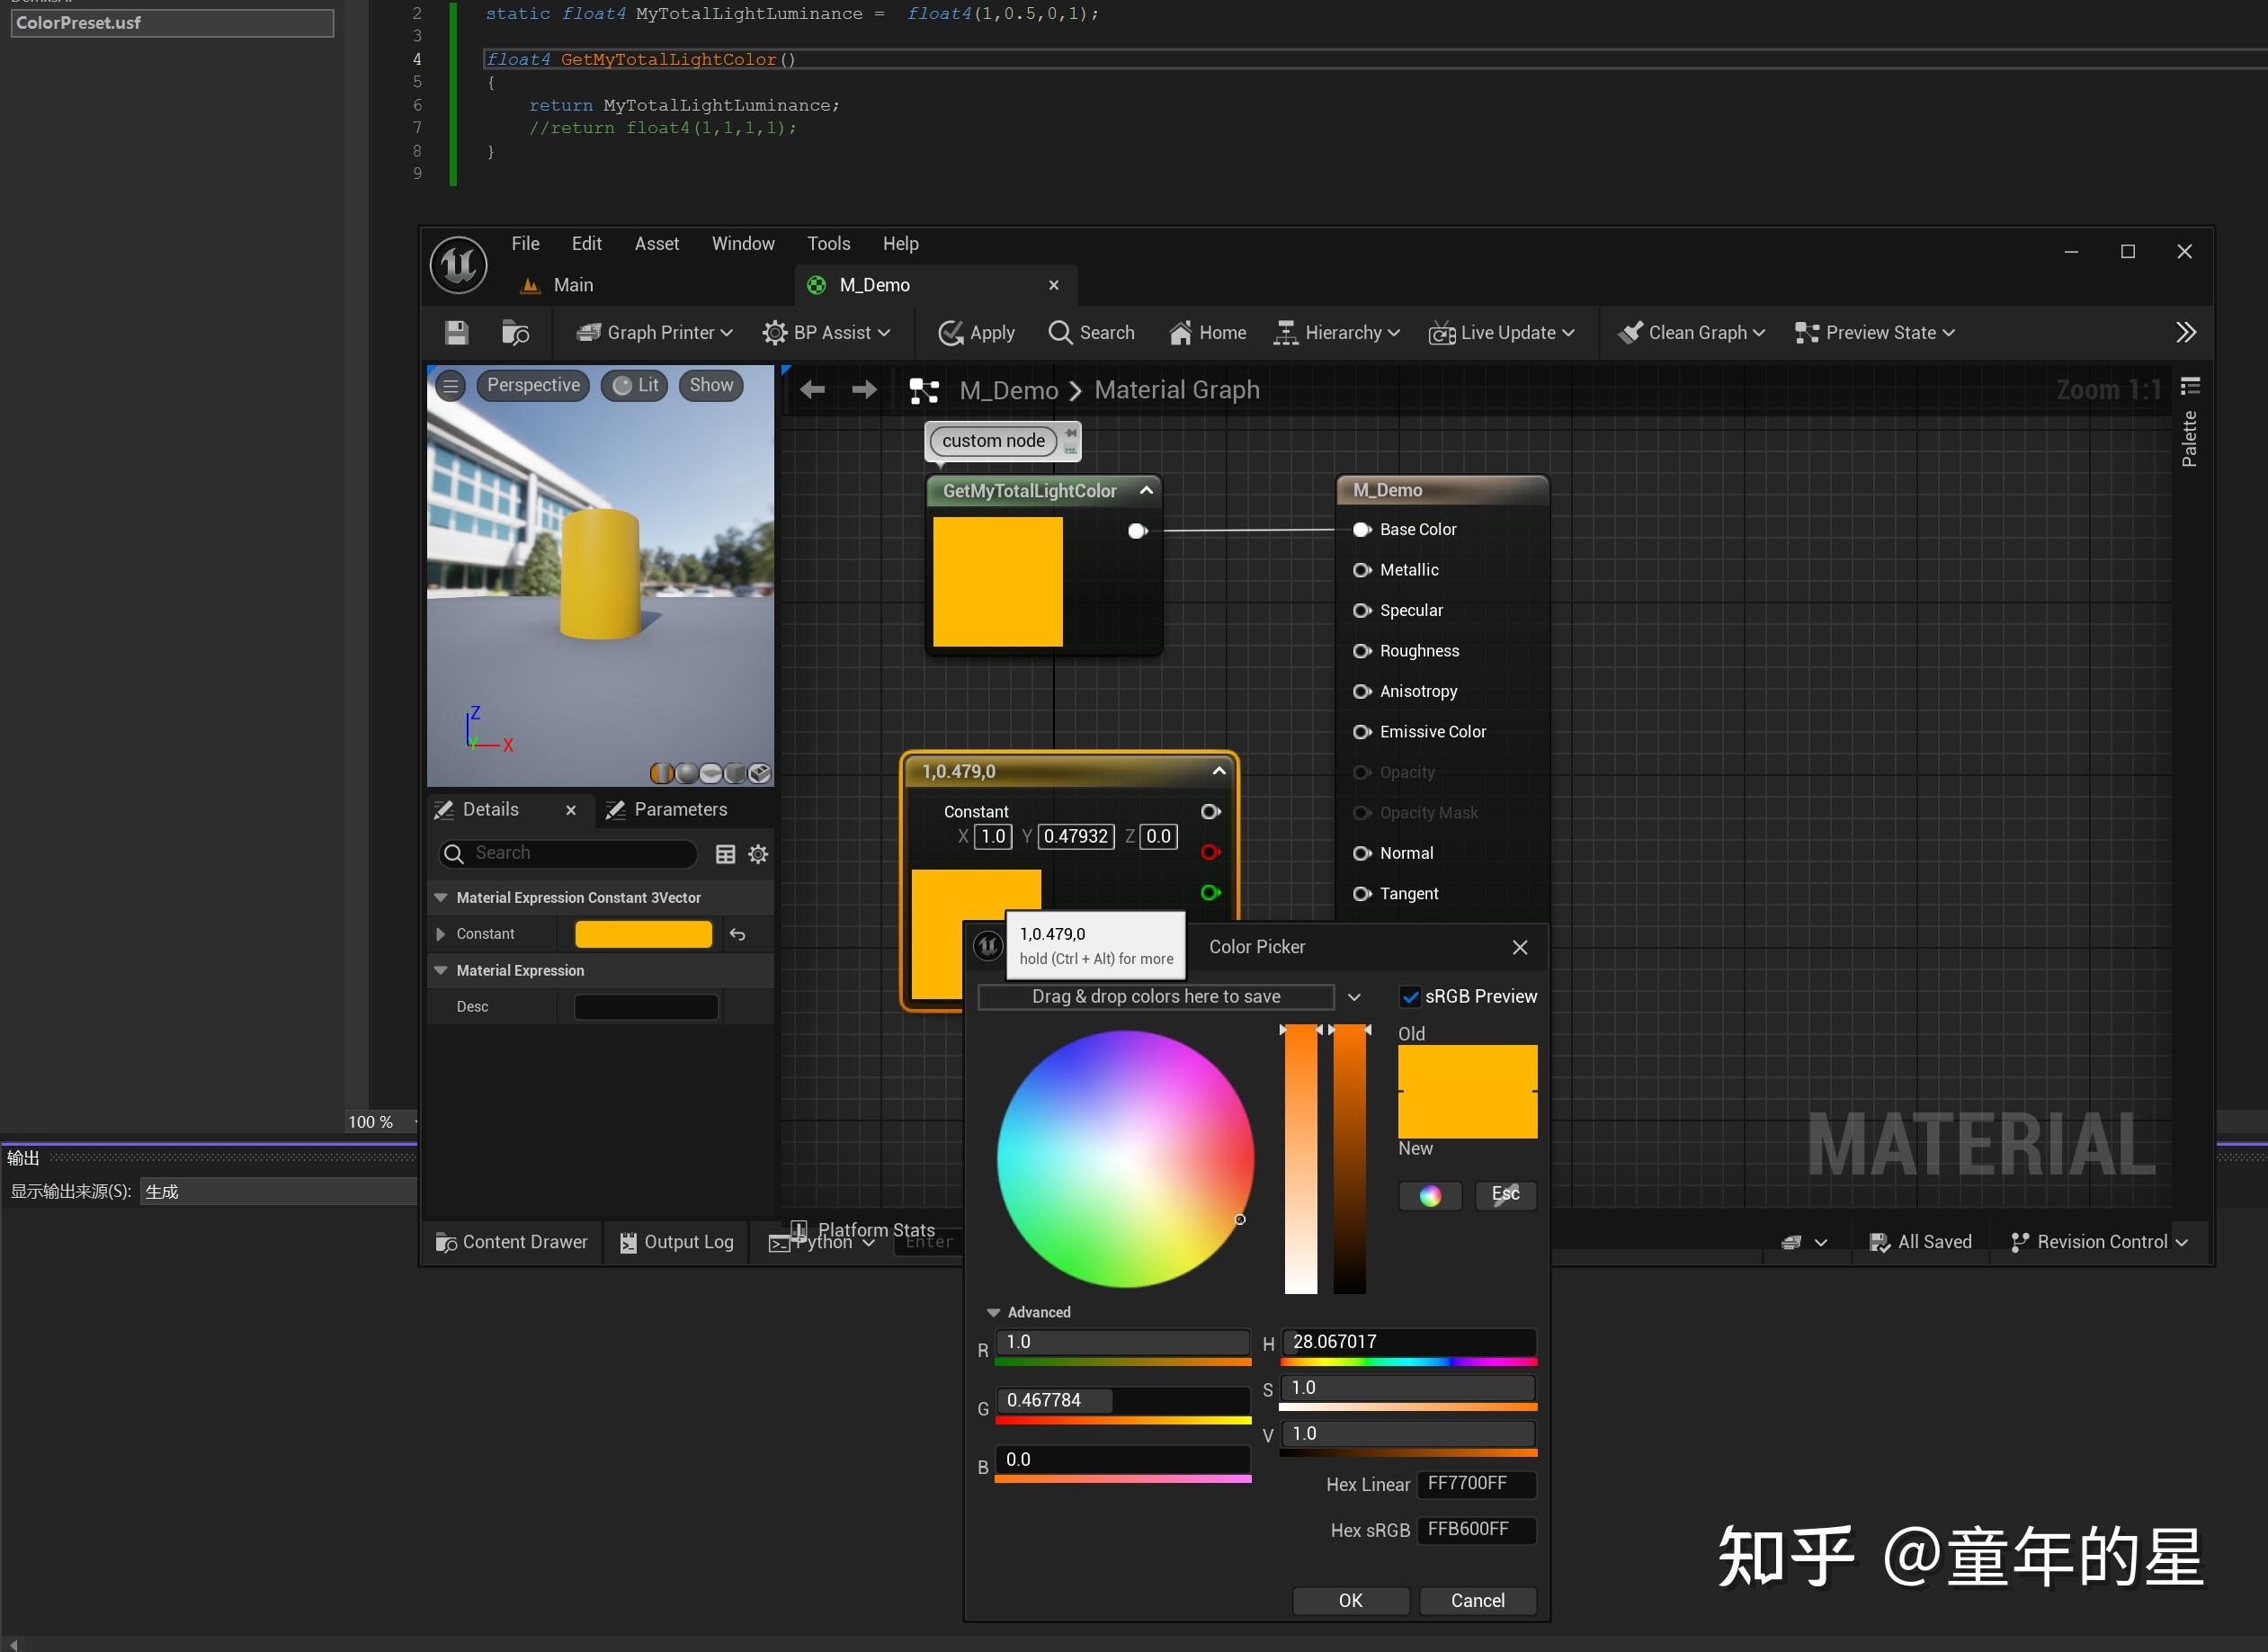Collapse the Advanced section in the Color Picker
The width and height of the screenshot is (2268, 1652).
[x=993, y=1312]
